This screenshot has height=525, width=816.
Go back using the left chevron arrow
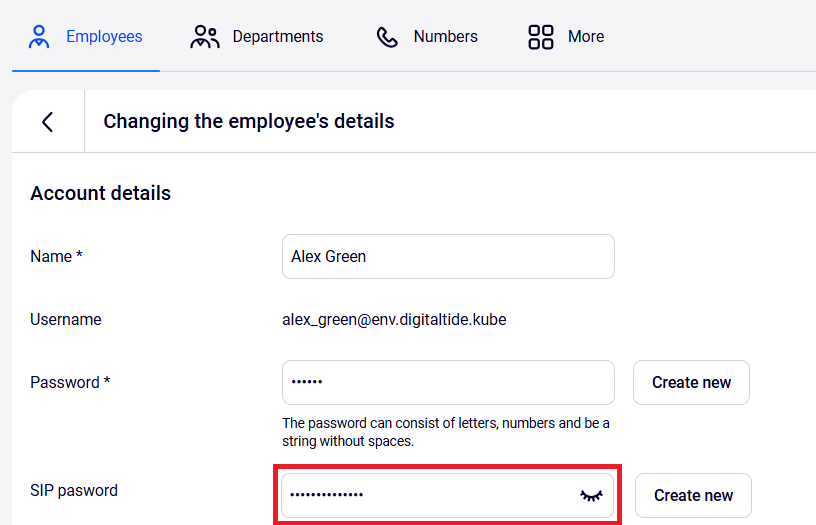[x=47, y=122]
